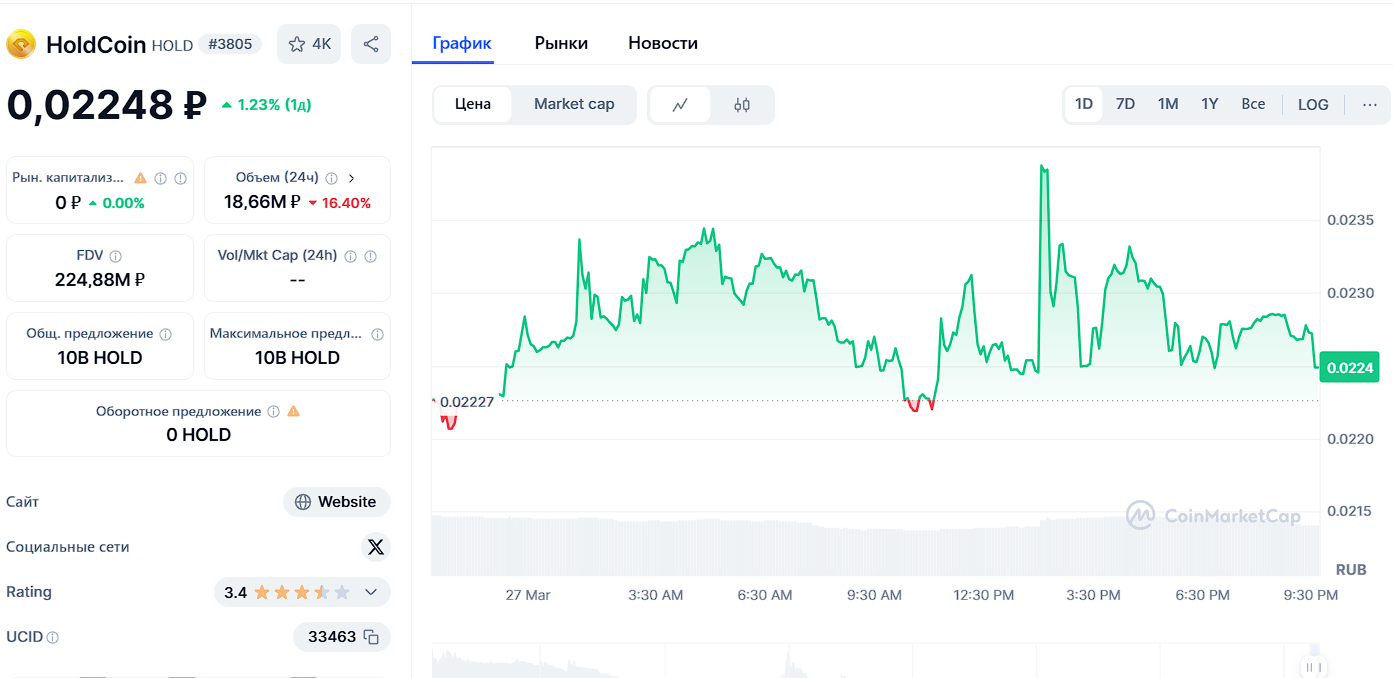This screenshot has width=1393, height=678.
Task: Click the info icon beside Максимальное предл.
Action: (377, 334)
